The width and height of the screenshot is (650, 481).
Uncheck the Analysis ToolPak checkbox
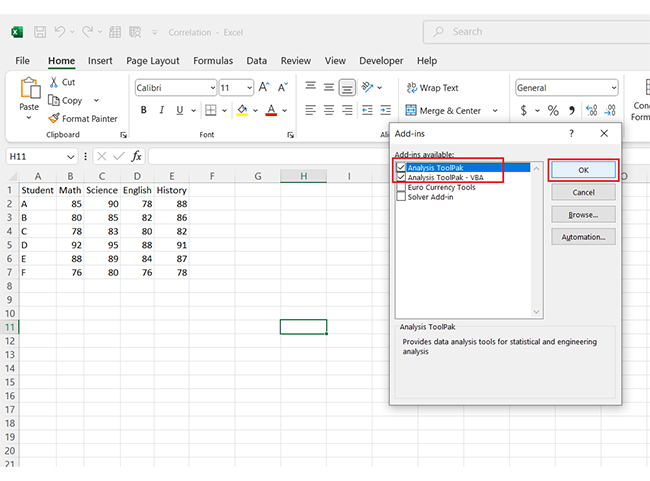pos(401,167)
